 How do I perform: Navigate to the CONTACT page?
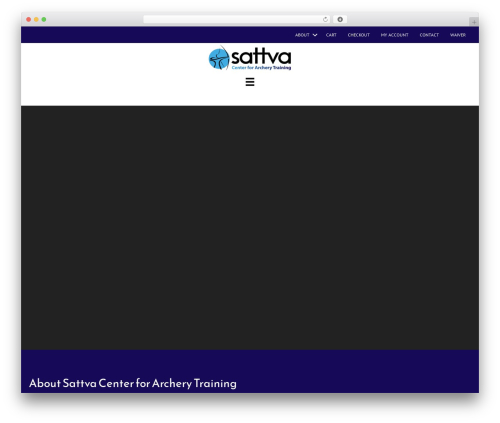pyautogui.click(x=429, y=35)
